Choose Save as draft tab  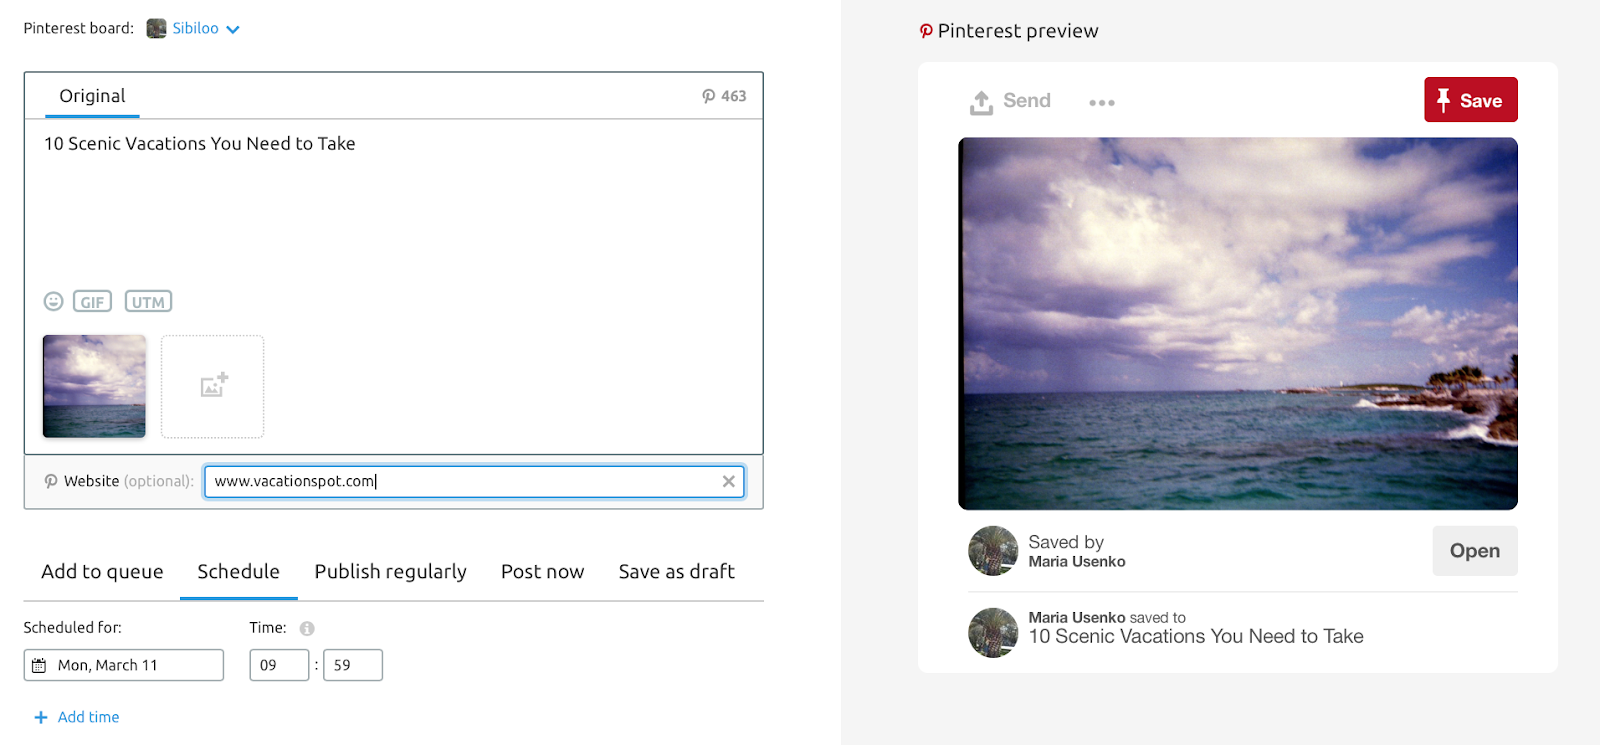click(x=677, y=571)
